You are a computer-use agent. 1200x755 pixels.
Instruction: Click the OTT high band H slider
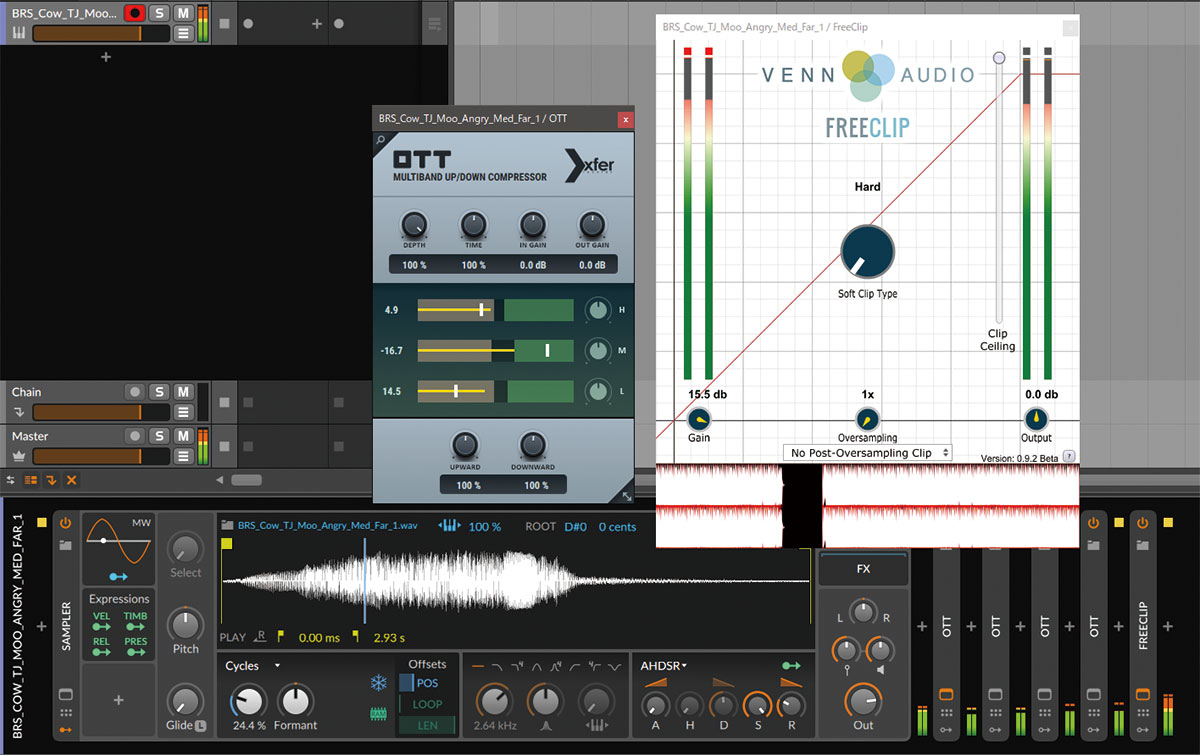click(x=495, y=310)
